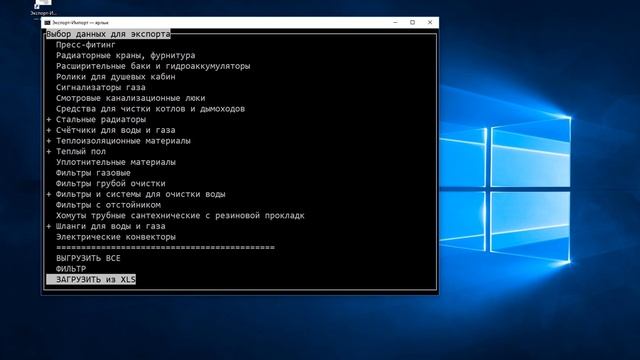This screenshot has width=640, height=360.
Task: Select 'Шланги для воды и газа' text
Action: [x=111, y=226]
